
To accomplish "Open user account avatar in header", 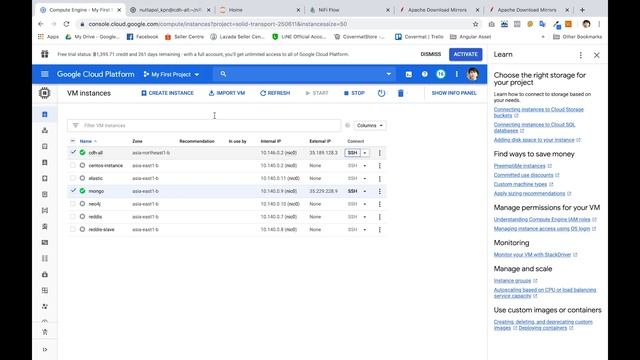I will [x=473, y=74].
